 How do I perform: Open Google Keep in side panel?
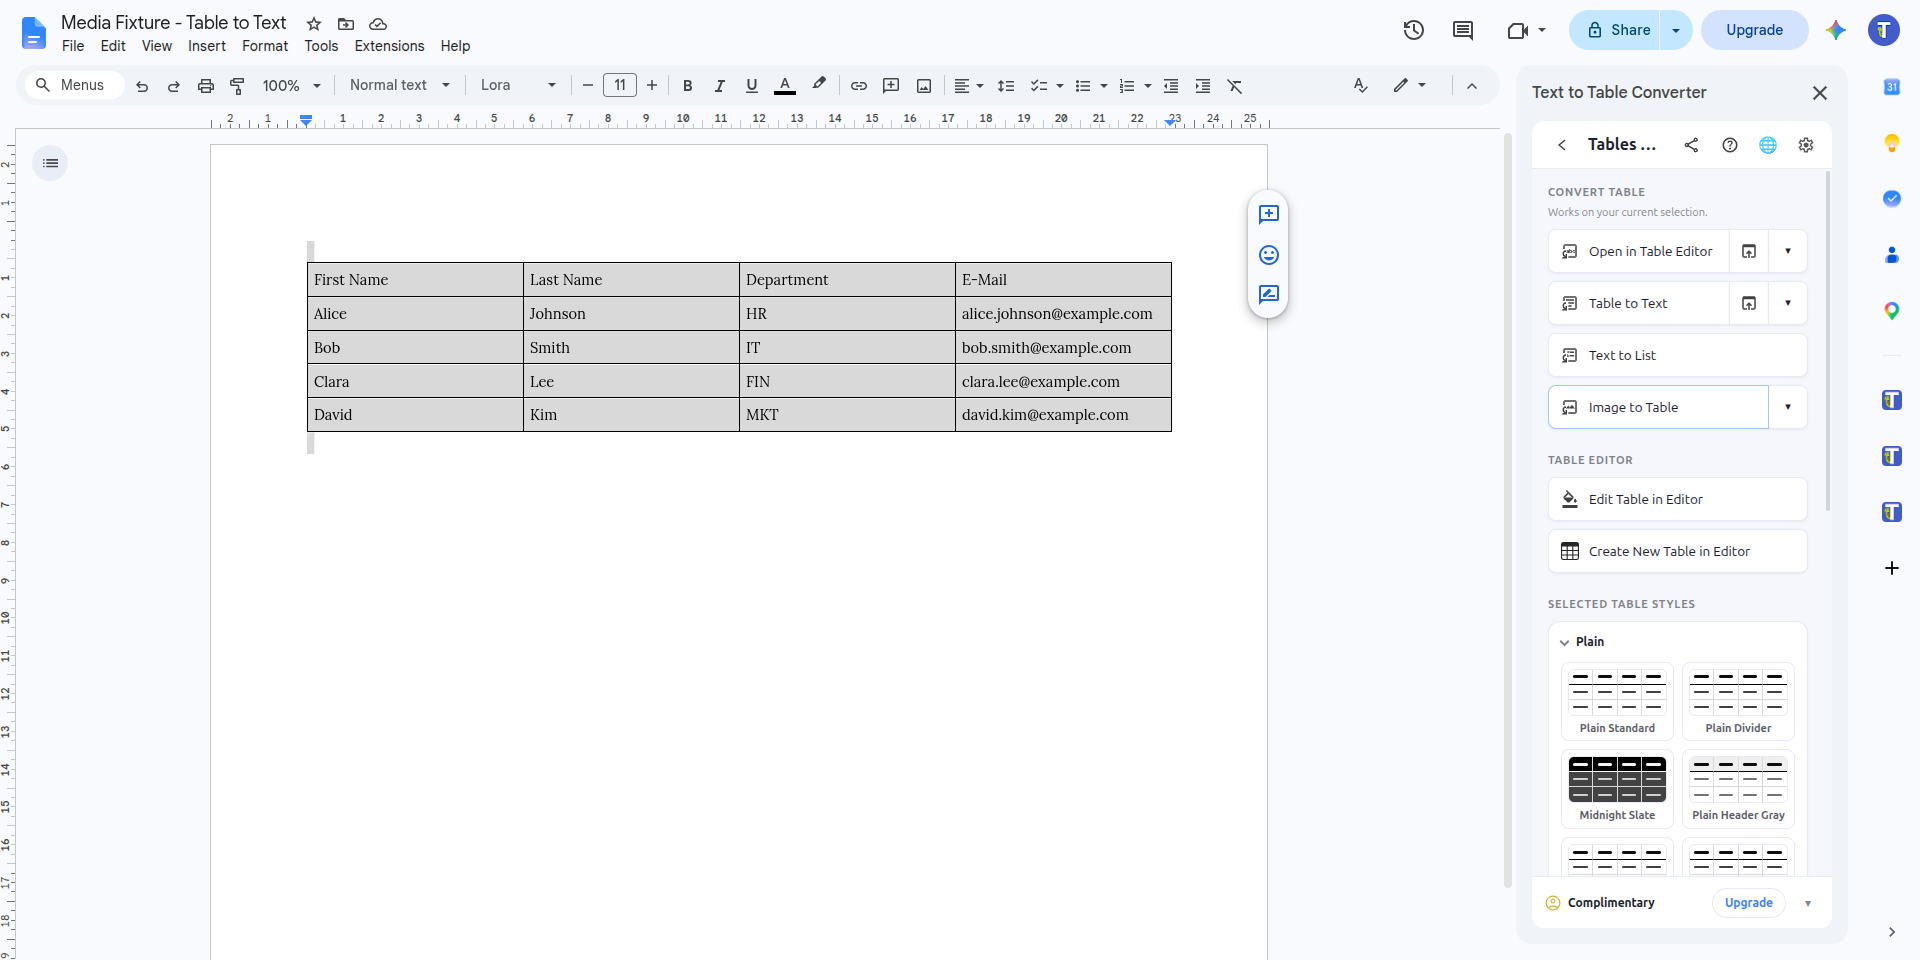click(1892, 143)
